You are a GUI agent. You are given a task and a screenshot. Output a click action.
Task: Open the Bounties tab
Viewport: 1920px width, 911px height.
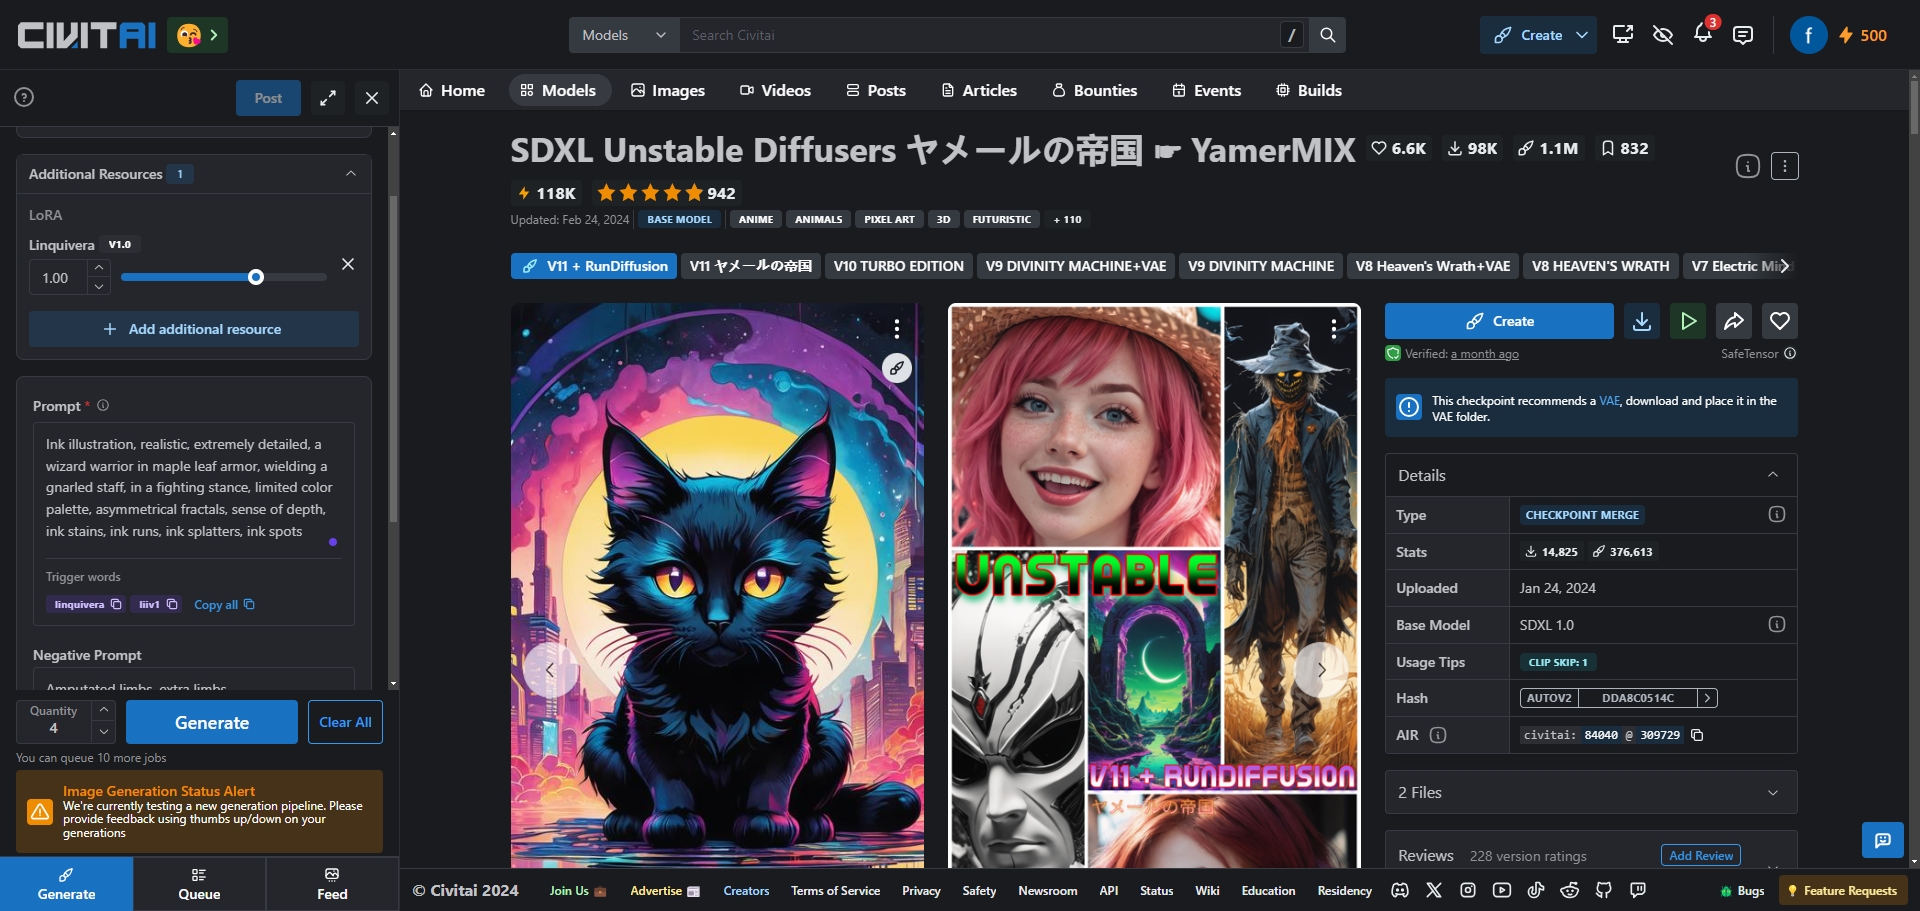1095,90
